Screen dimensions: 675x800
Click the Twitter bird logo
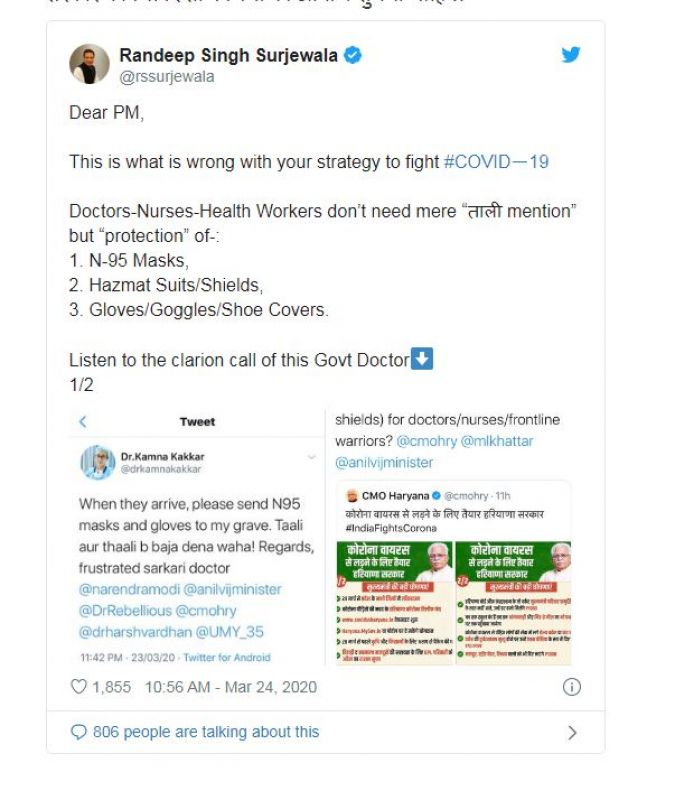(x=571, y=55)
